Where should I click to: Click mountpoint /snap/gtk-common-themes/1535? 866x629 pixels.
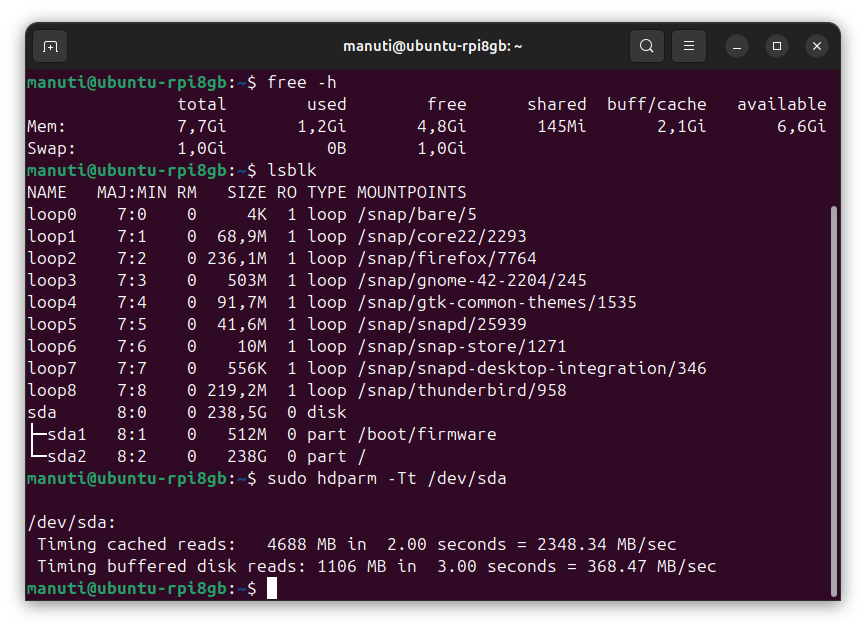[497, 303]
